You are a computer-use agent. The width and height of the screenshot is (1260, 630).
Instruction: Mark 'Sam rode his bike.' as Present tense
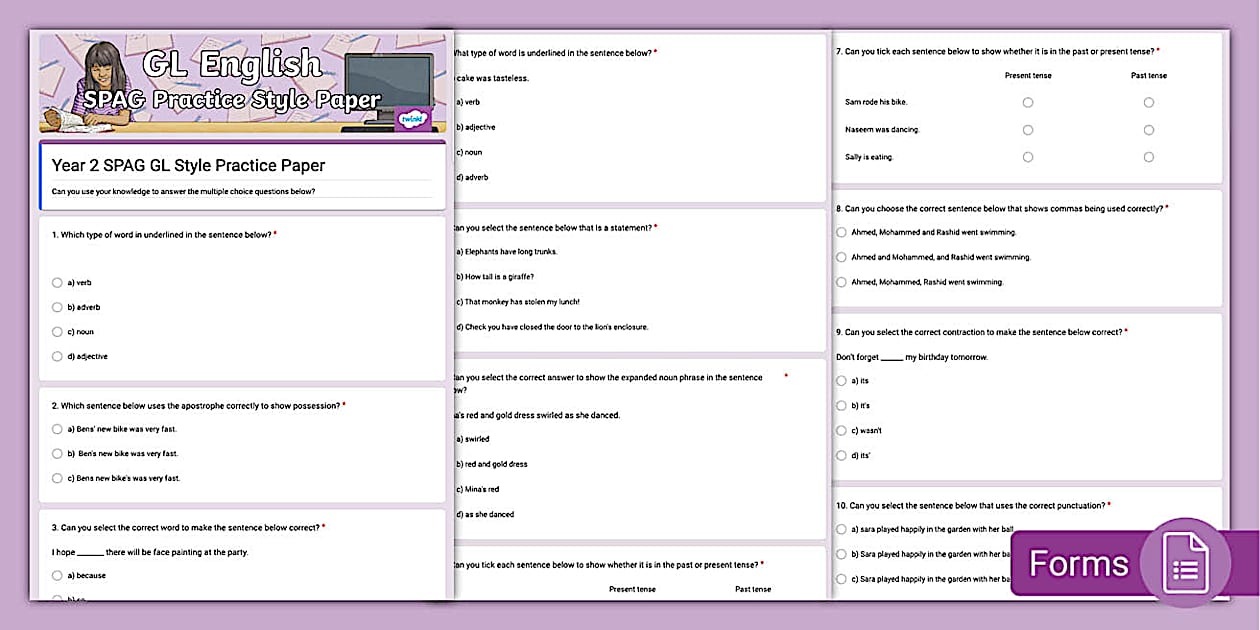click(1028, 101)
